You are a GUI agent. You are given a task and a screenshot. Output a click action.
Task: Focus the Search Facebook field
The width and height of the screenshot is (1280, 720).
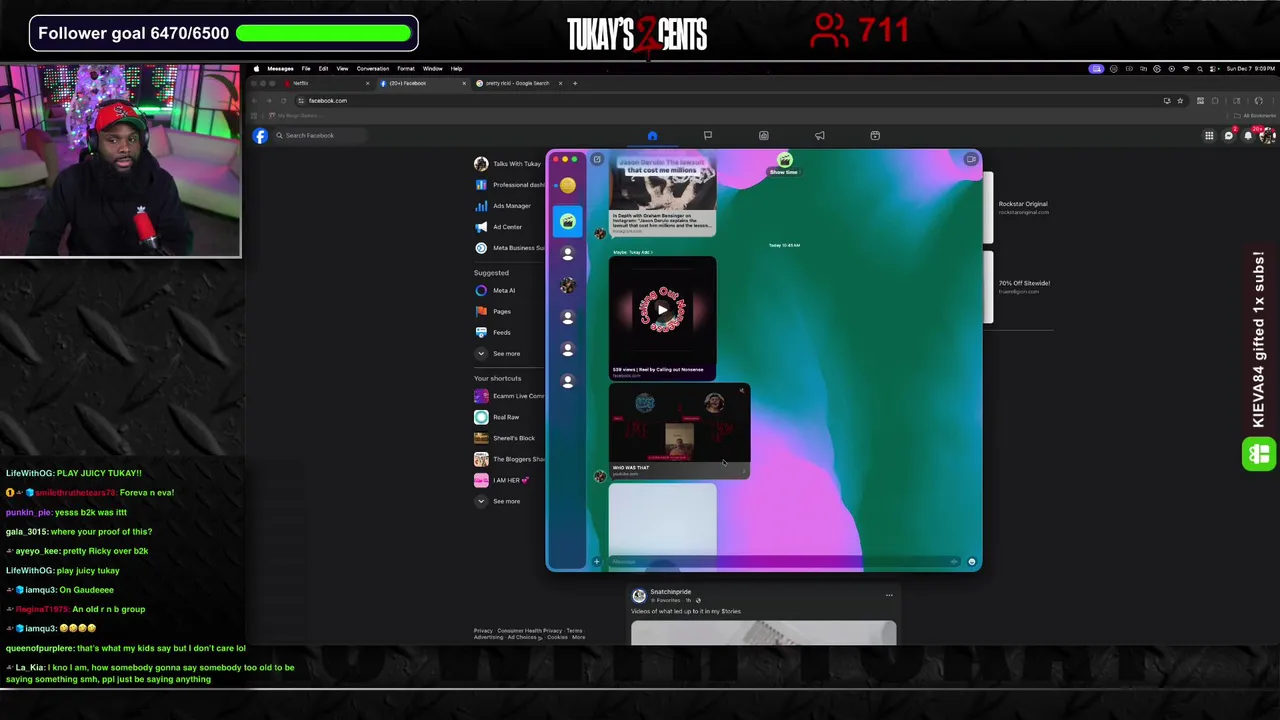point(318,136)
